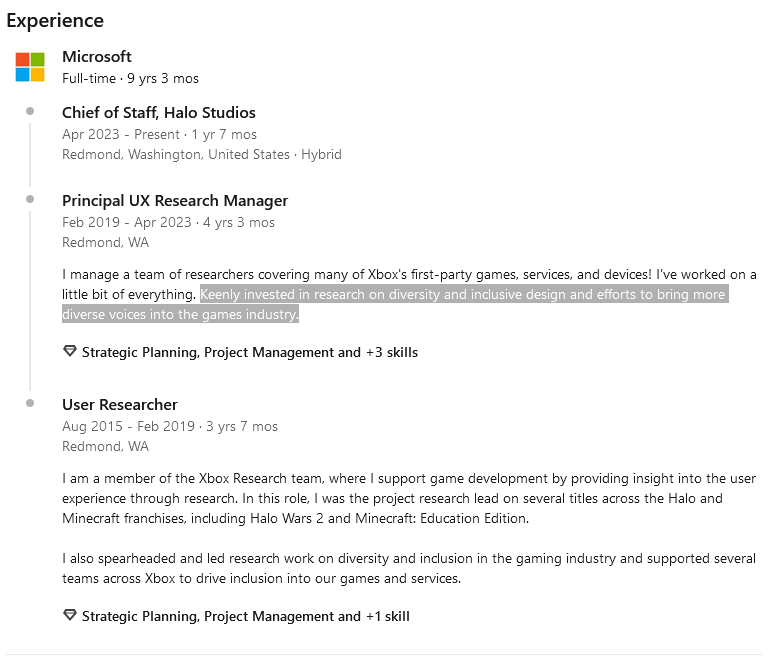Click the Full-time 9 yrs 3 mos line
The width and height of the screenshot is (776, 657).
131,79
